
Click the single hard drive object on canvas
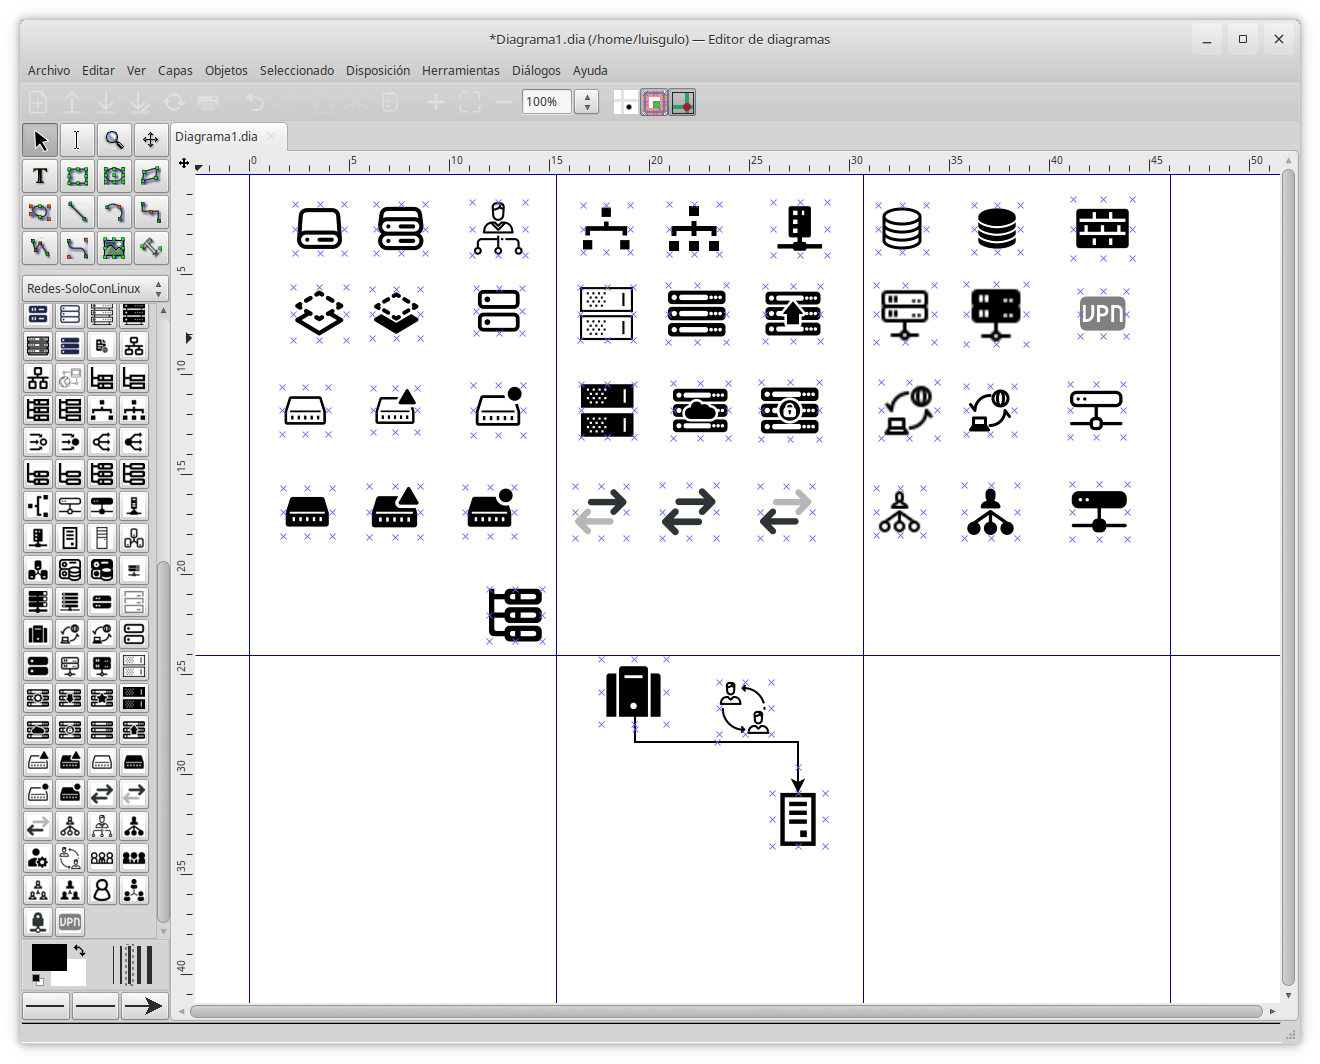tap(320, 228)
